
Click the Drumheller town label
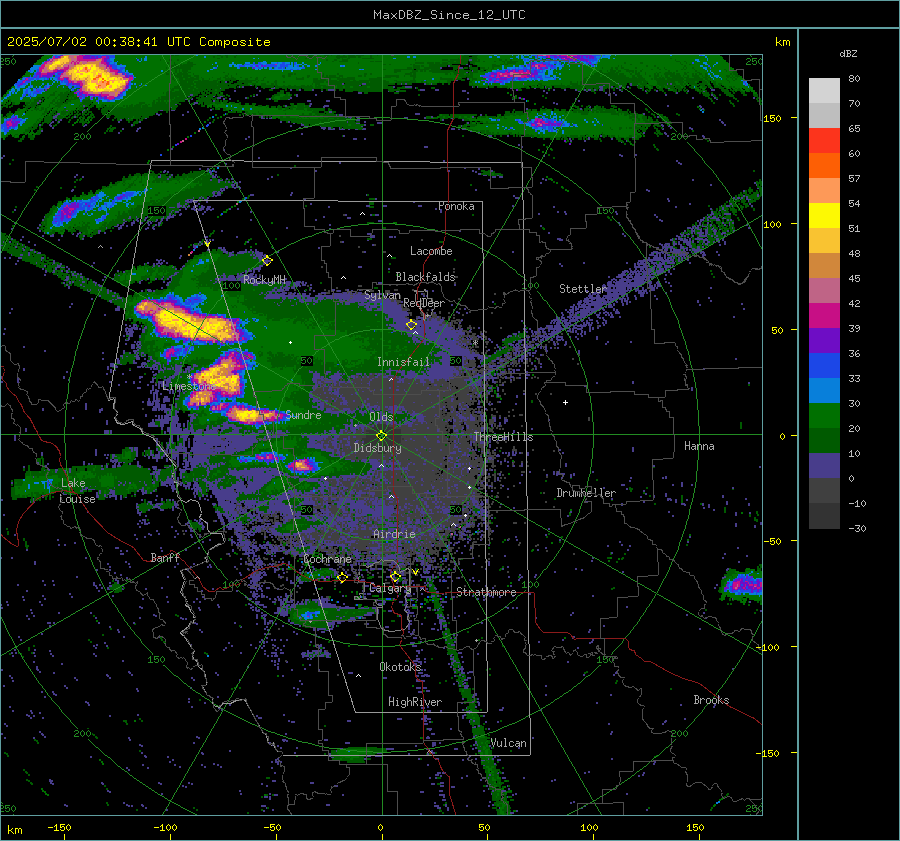[x=586, y=493]
